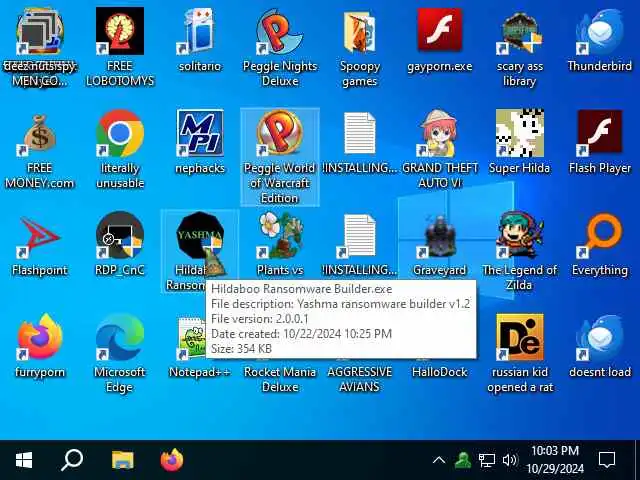Viewport: 640px width, 480px height.
Task: Select the red Flash exe icon in the top row
Action: 440,29
